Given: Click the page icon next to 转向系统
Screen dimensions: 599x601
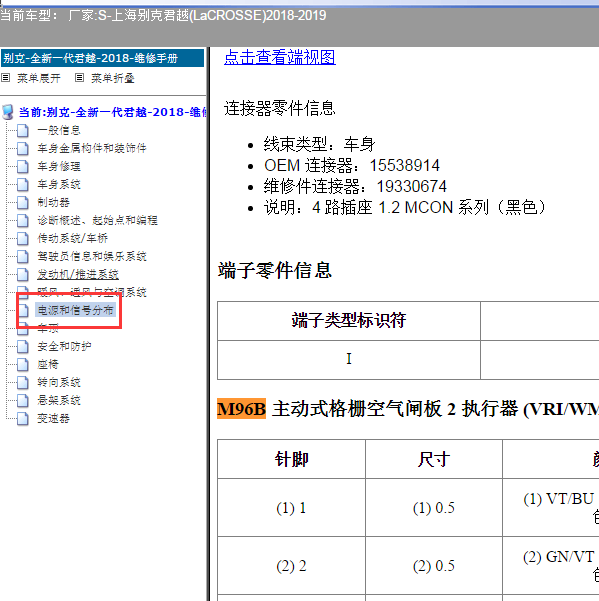Looking at the screenshot, I should pyautogui.click(x=23, y=383).
